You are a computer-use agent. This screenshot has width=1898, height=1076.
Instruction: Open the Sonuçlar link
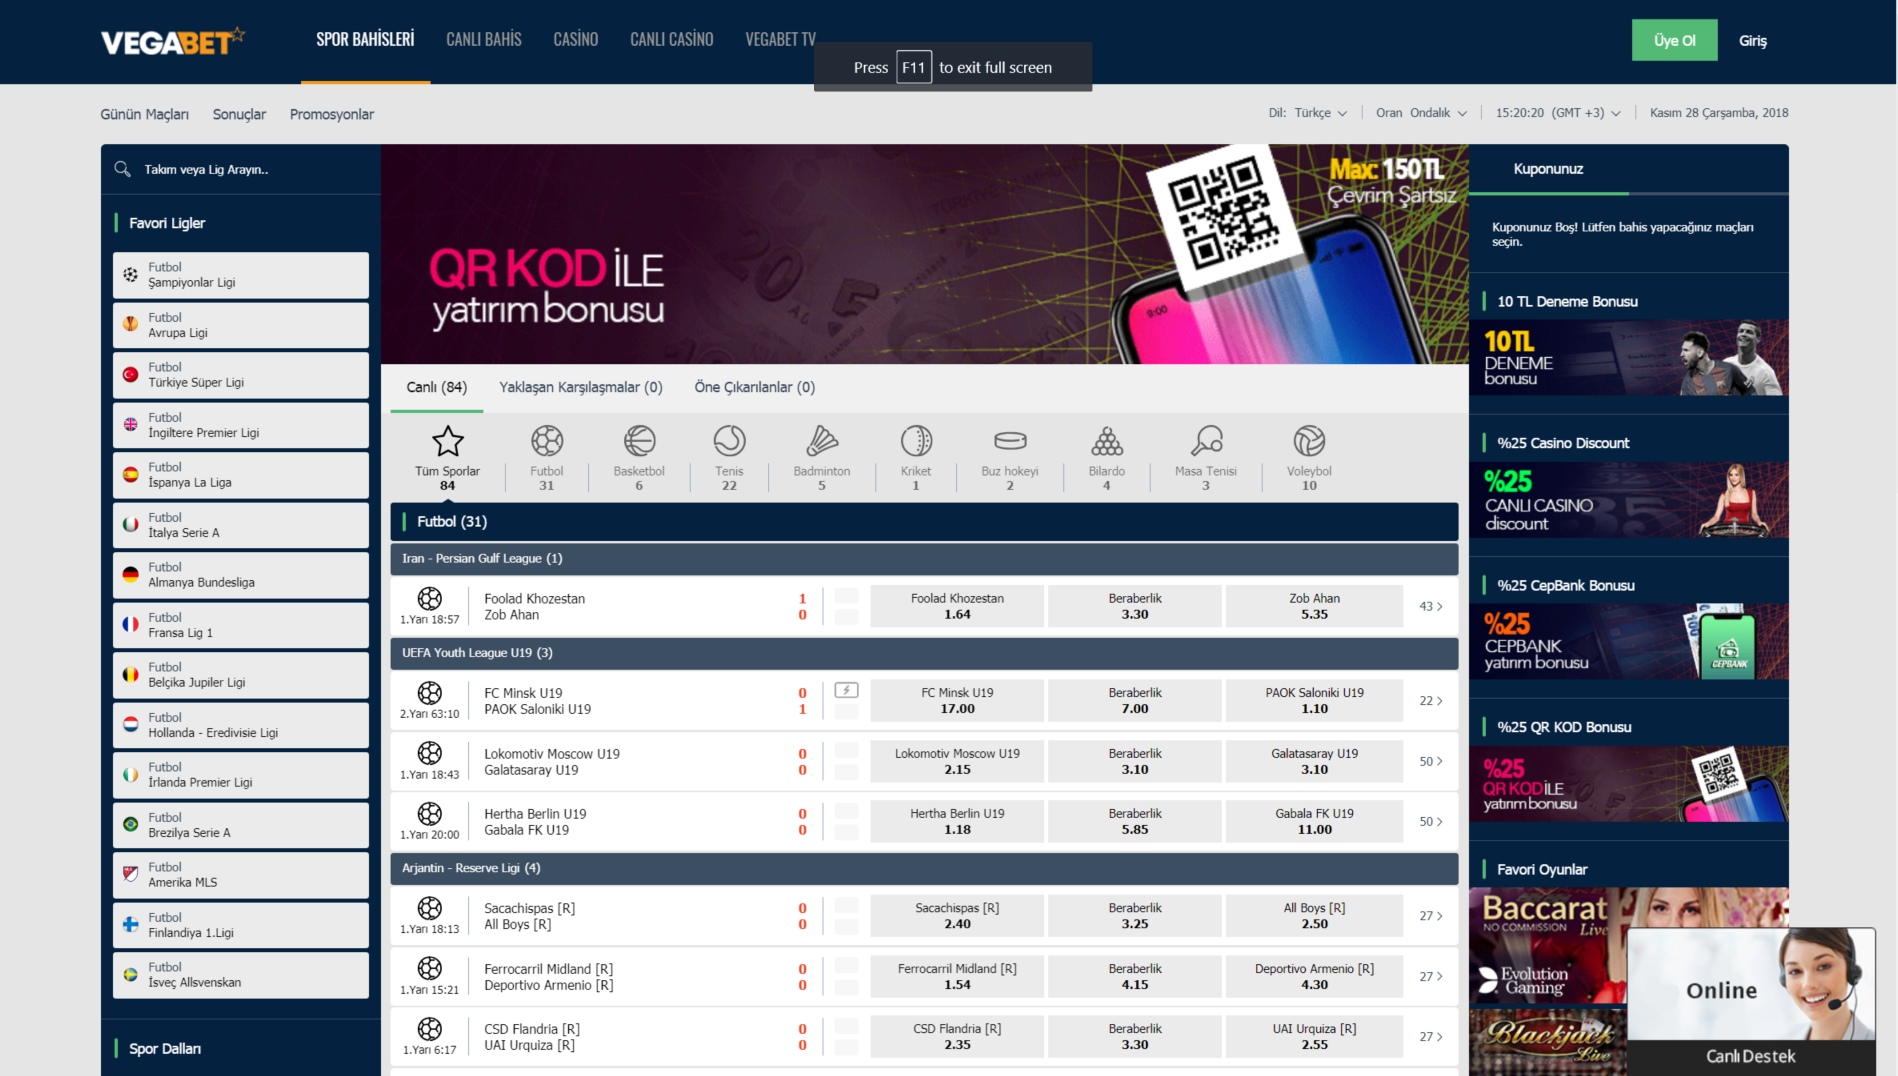pyautogui.click(x=239, y=114)
